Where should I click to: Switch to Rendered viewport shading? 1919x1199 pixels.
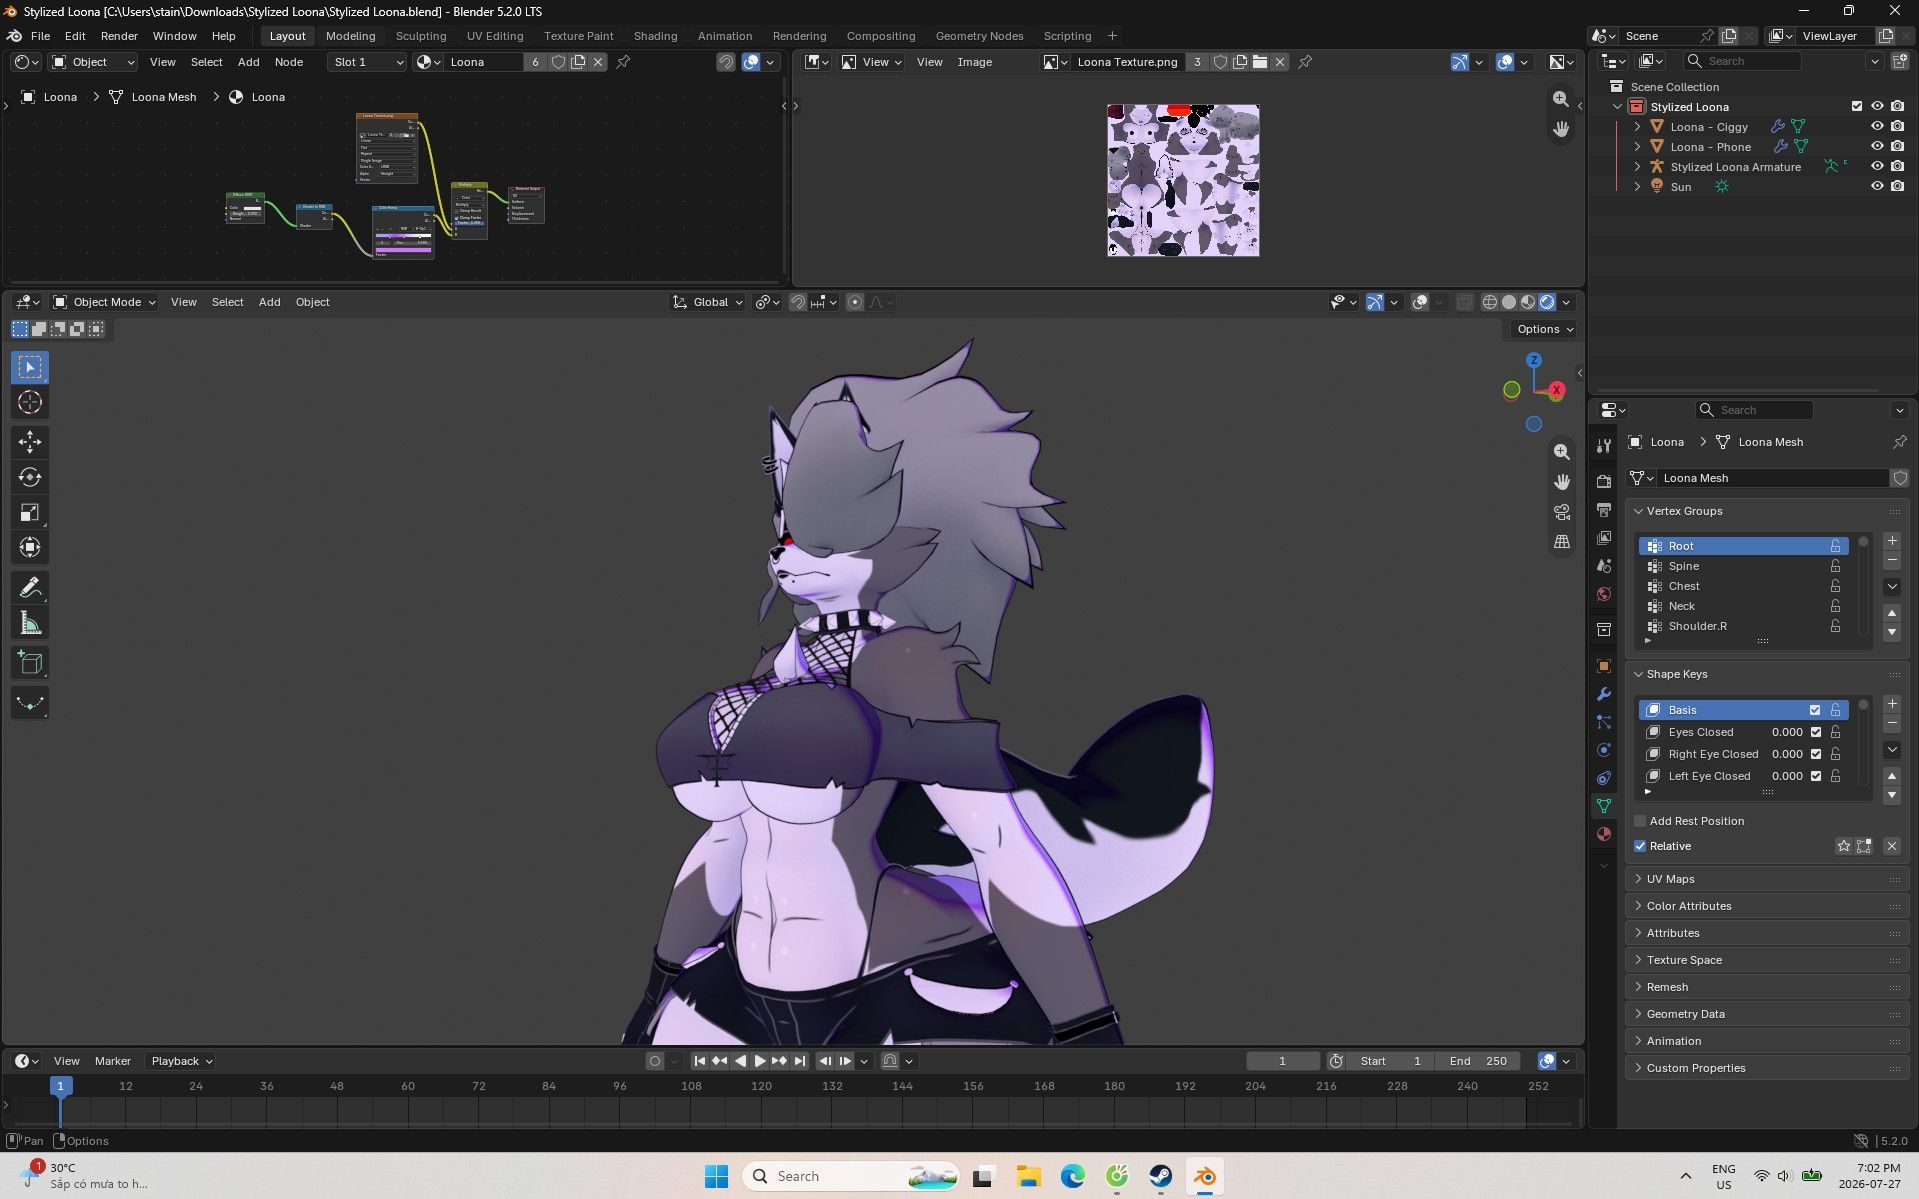click(x=1547, y=302)
